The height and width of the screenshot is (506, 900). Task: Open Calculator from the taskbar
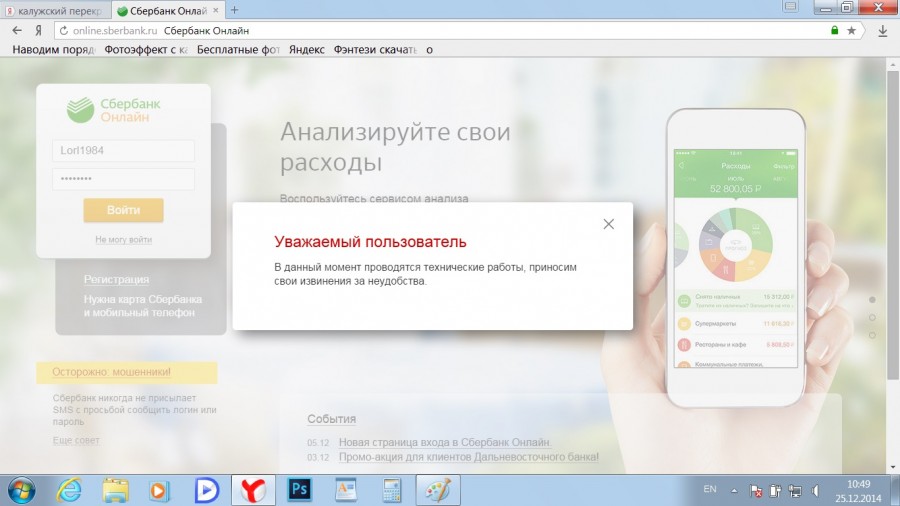pyautogui.click(x=391, y=489)
